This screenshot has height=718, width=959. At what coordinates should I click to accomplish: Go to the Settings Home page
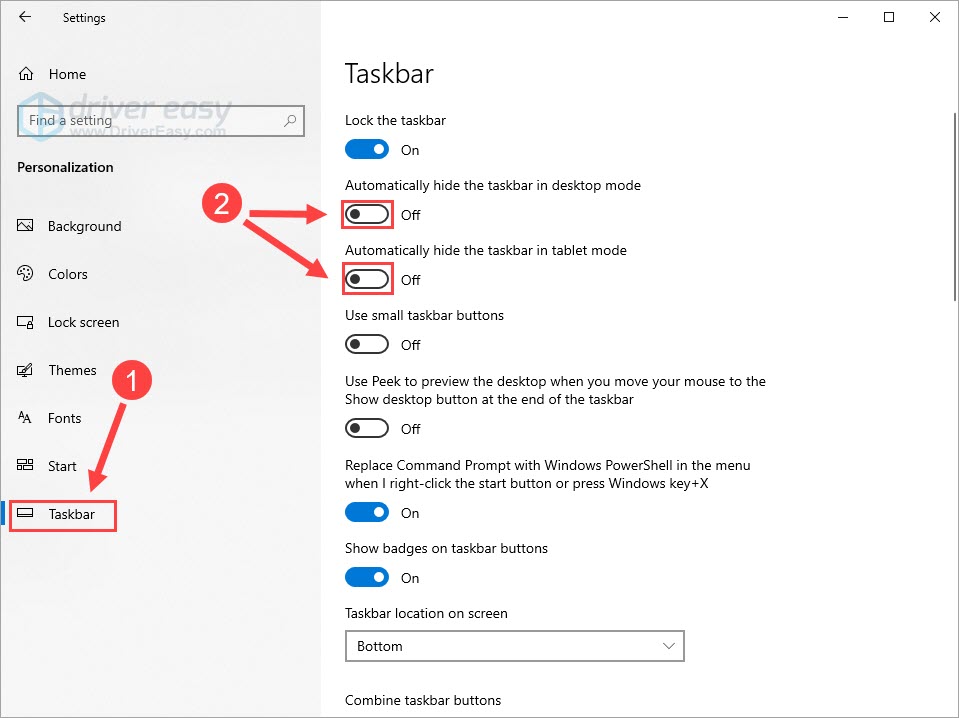pos(64,73)
